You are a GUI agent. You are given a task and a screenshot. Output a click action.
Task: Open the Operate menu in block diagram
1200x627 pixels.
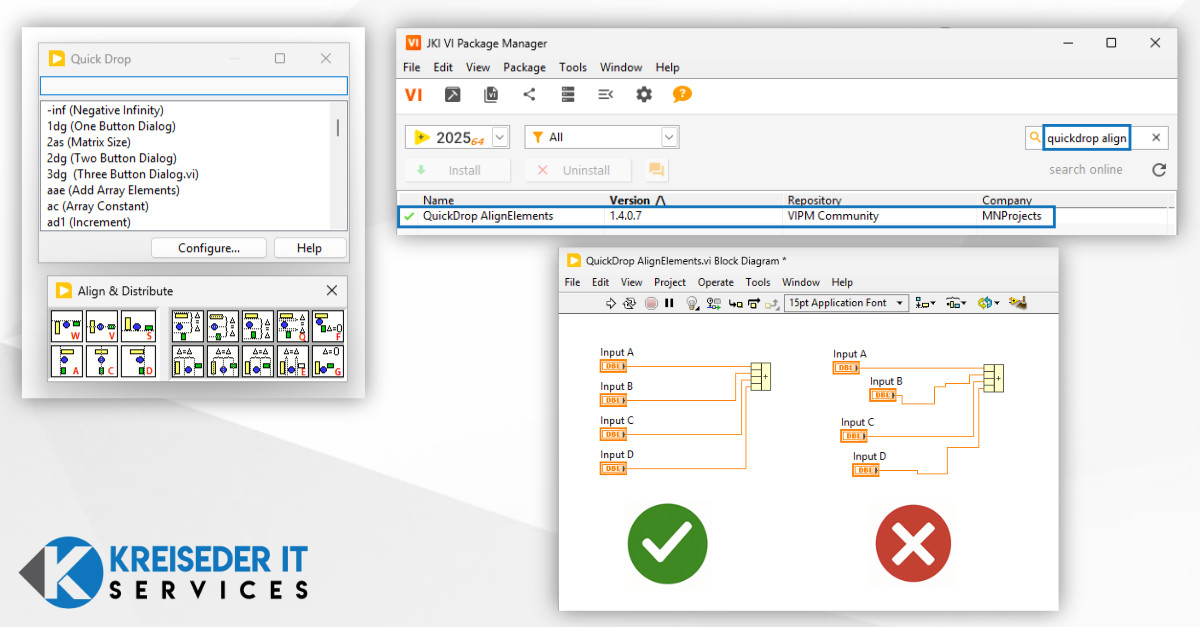point(716,283)
